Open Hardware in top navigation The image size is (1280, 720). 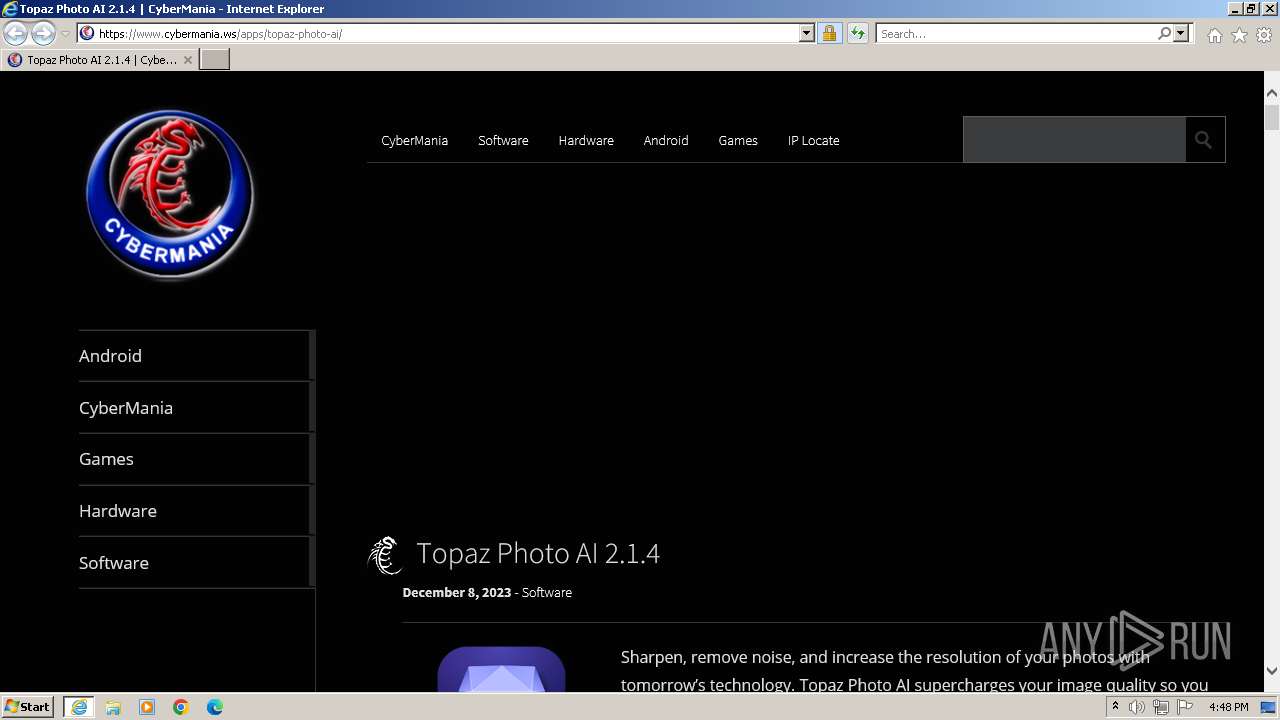pyautogui.click(x=586, y=140)
